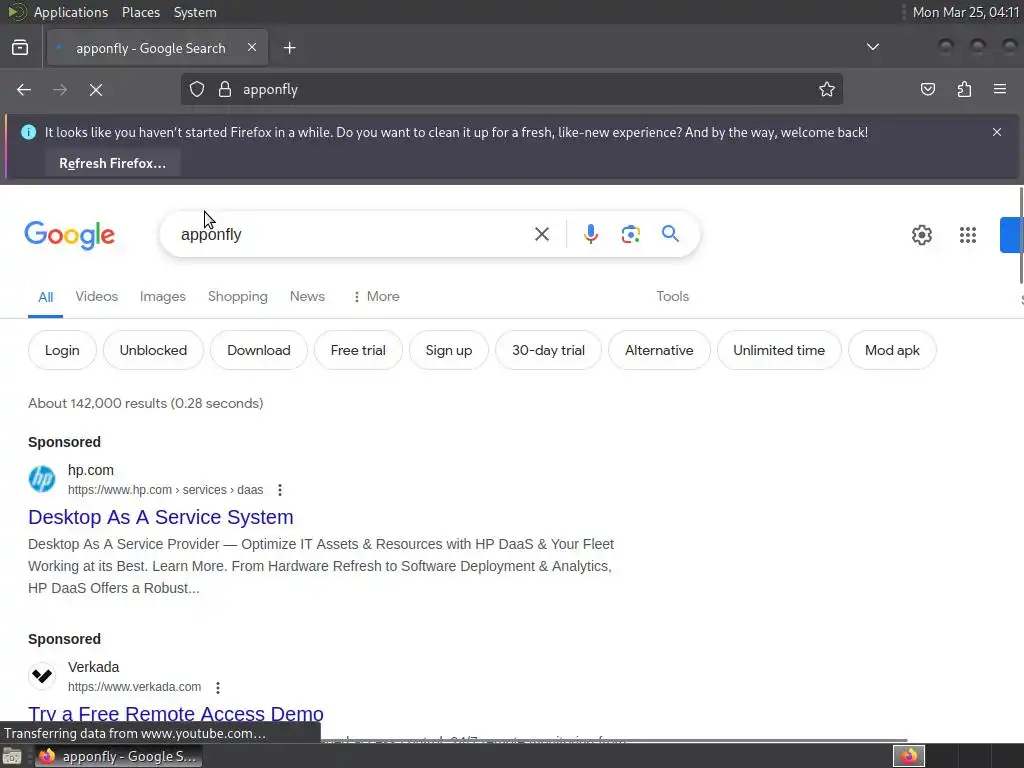Click the Google logo

[69, 235]
